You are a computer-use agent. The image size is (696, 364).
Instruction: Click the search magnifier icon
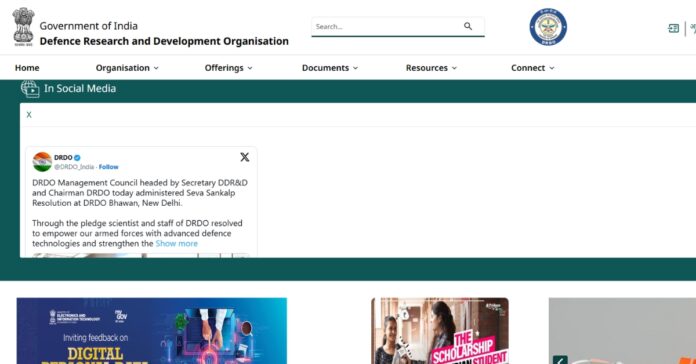pos(468,26)
